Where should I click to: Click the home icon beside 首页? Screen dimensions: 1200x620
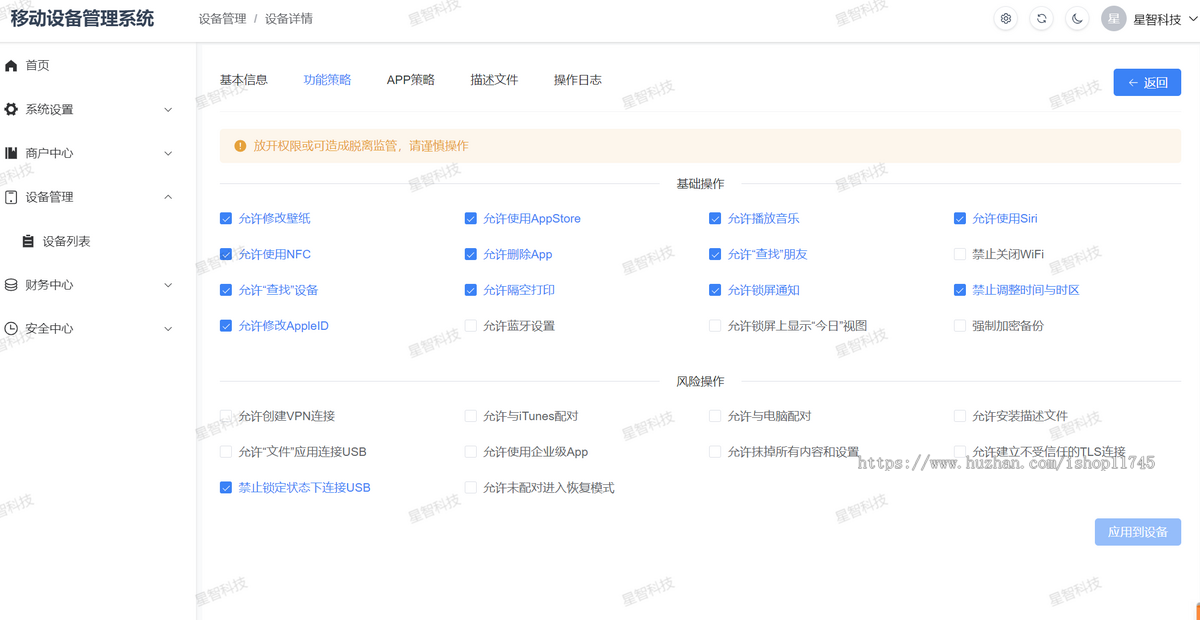point(11,66)
